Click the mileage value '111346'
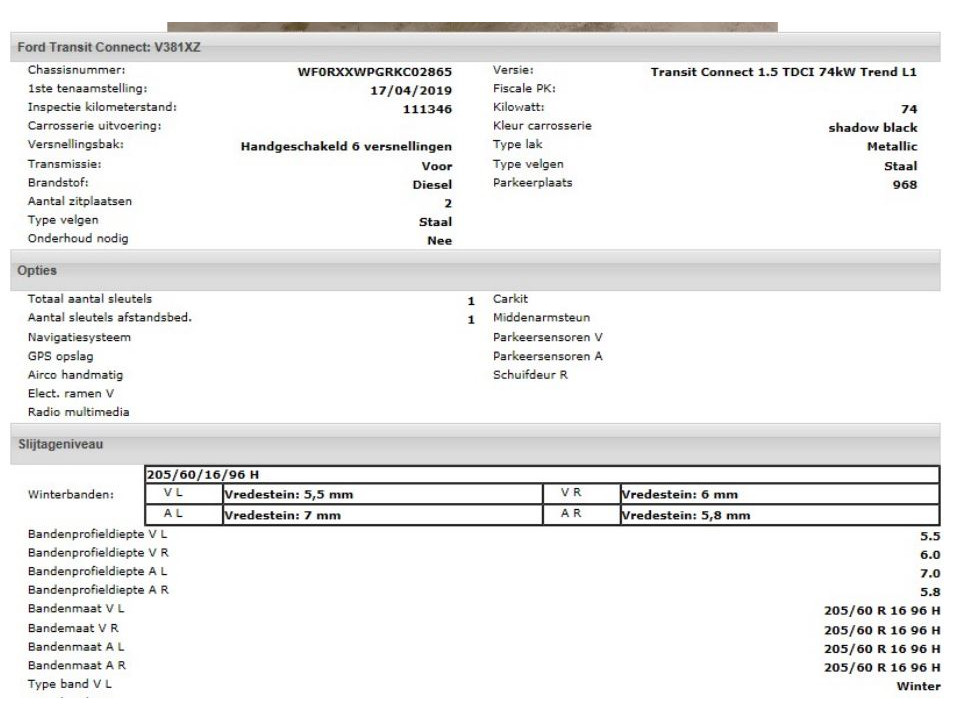Viewport: 962px width, 721px height. [x=427, y=109]
